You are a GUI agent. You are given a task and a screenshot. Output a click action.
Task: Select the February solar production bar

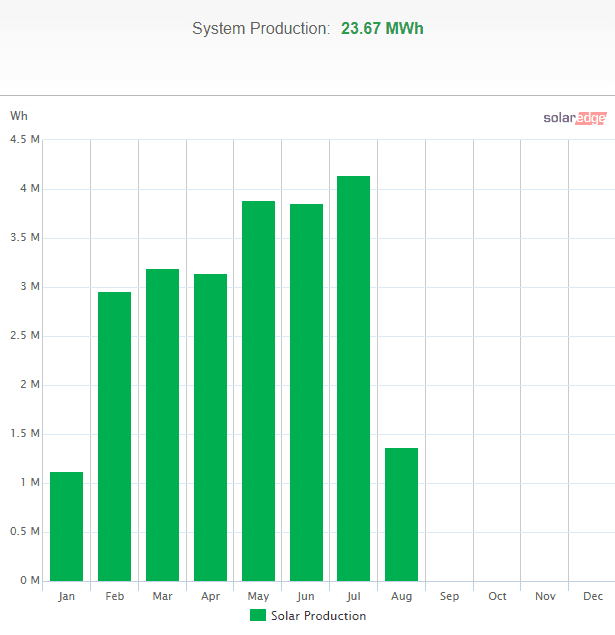pos(114,436)
